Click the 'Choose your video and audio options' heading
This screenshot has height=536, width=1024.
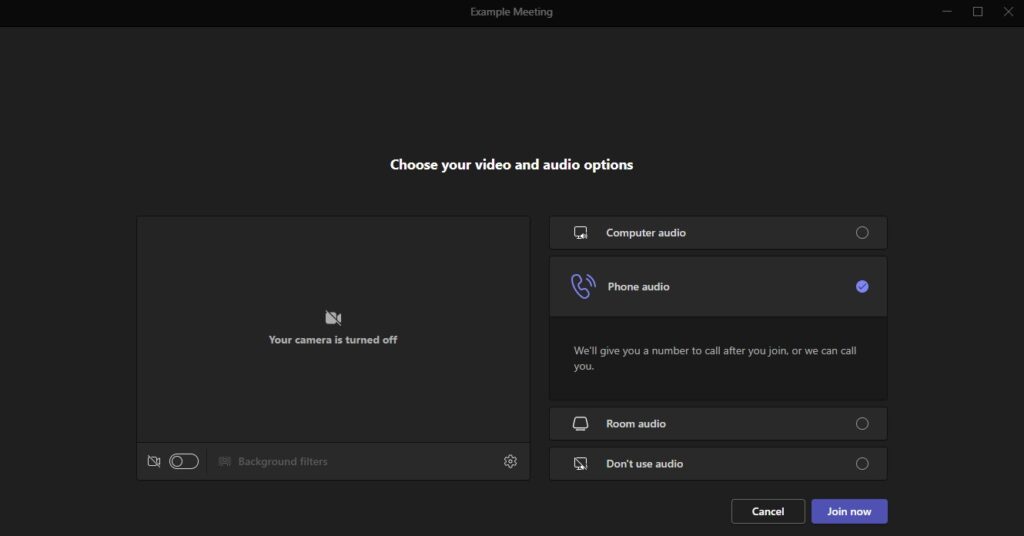coord(511,165)
